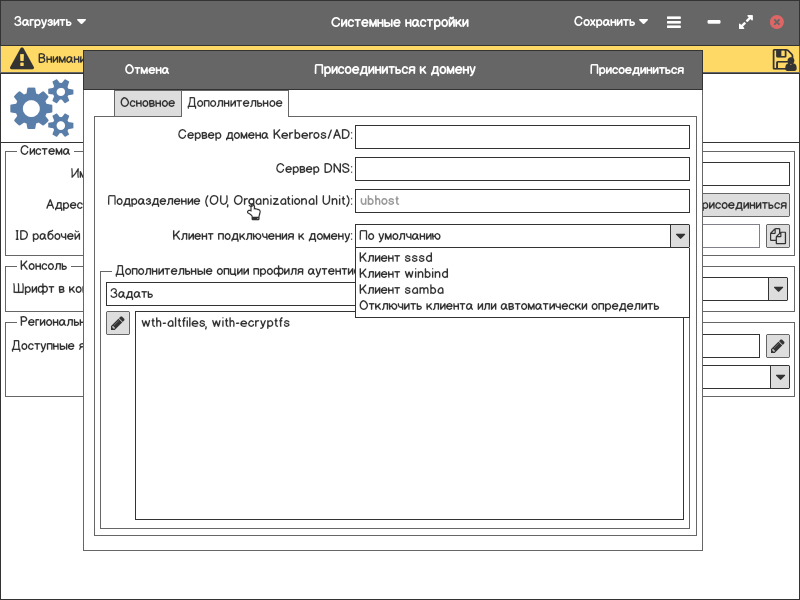Pick Клиент samba in dropdown list

[x=401, y=290]
